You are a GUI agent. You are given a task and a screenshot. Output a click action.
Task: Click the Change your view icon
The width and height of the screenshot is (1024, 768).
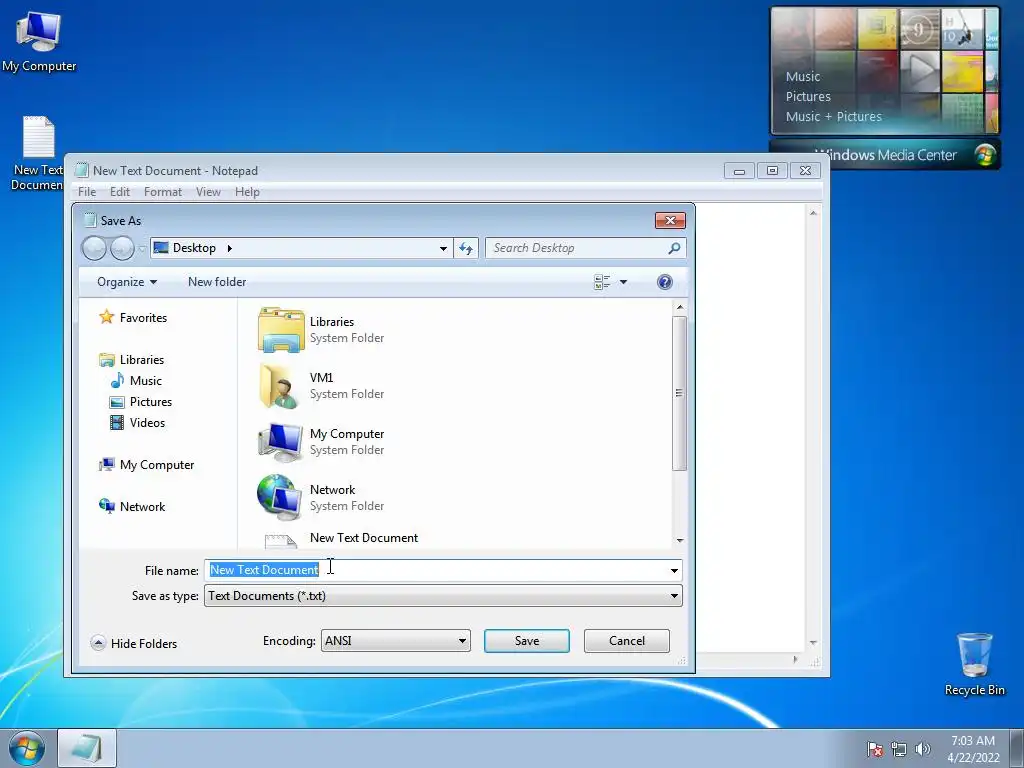click(x=602, y=282)
